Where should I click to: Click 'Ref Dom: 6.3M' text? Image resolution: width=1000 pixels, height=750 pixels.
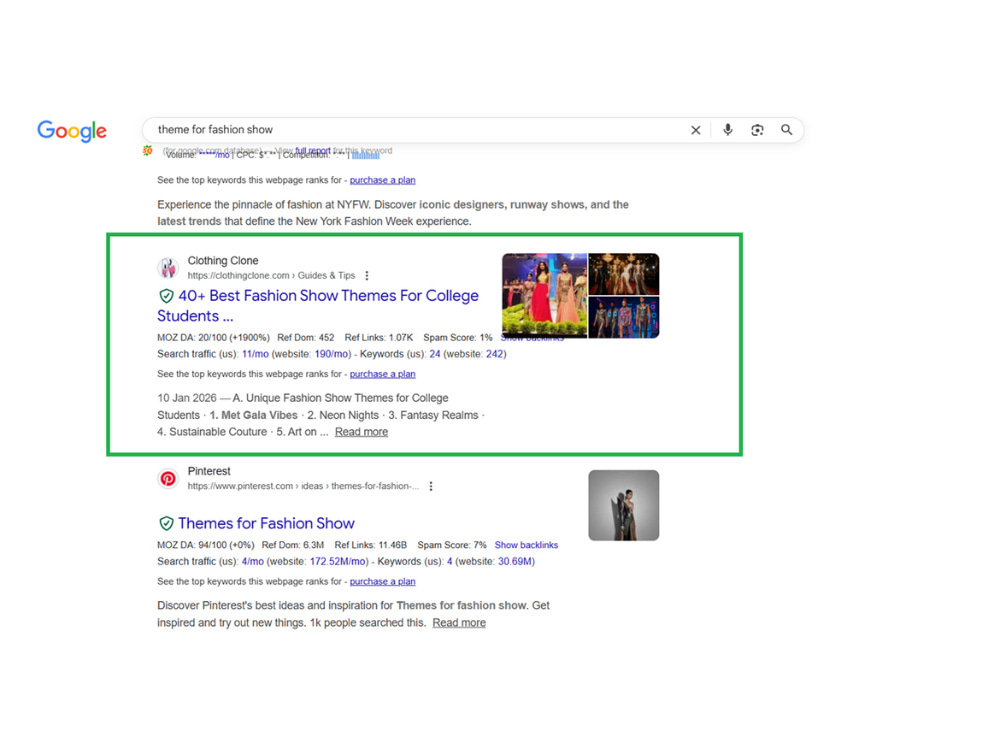(x=293, y=545)
